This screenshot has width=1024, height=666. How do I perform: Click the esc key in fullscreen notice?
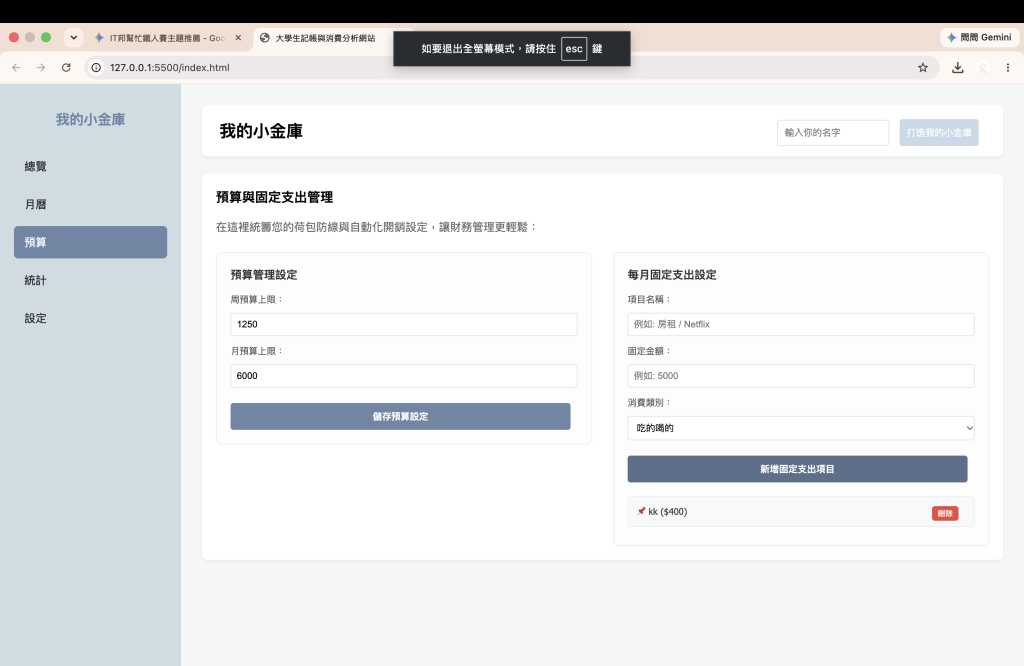point(574,49)
